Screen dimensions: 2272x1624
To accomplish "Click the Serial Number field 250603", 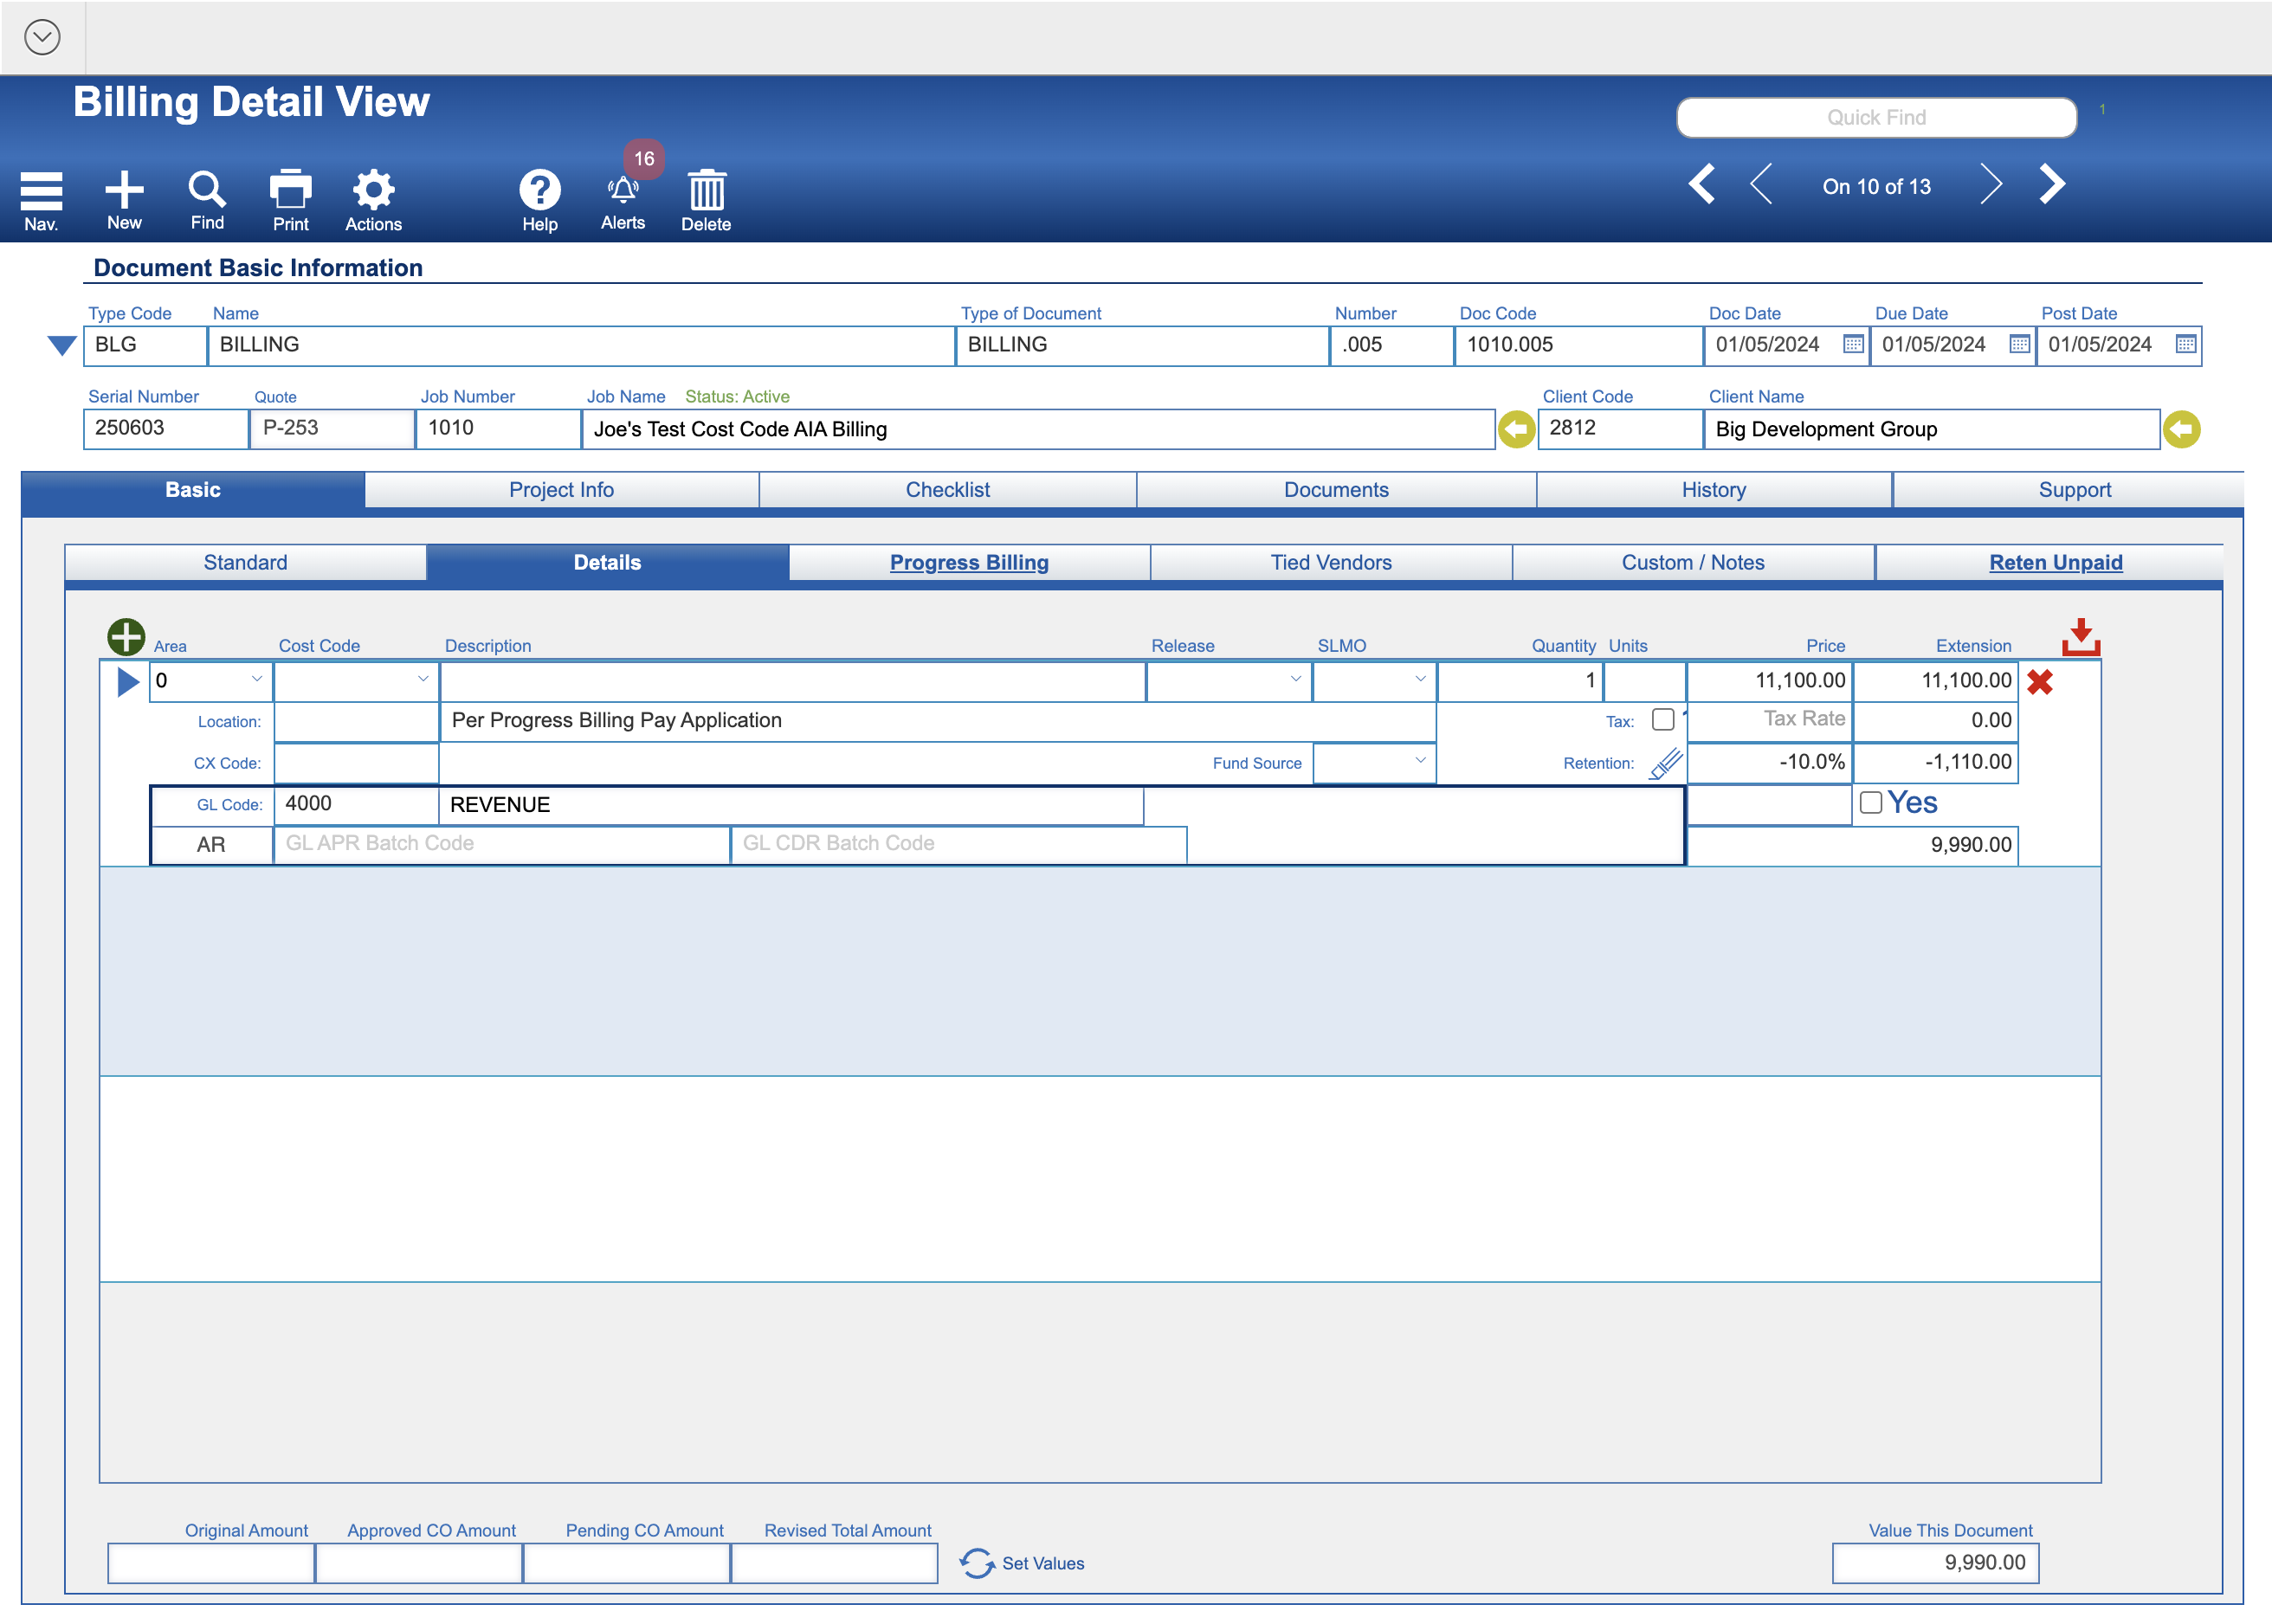I will pos(166,428).
